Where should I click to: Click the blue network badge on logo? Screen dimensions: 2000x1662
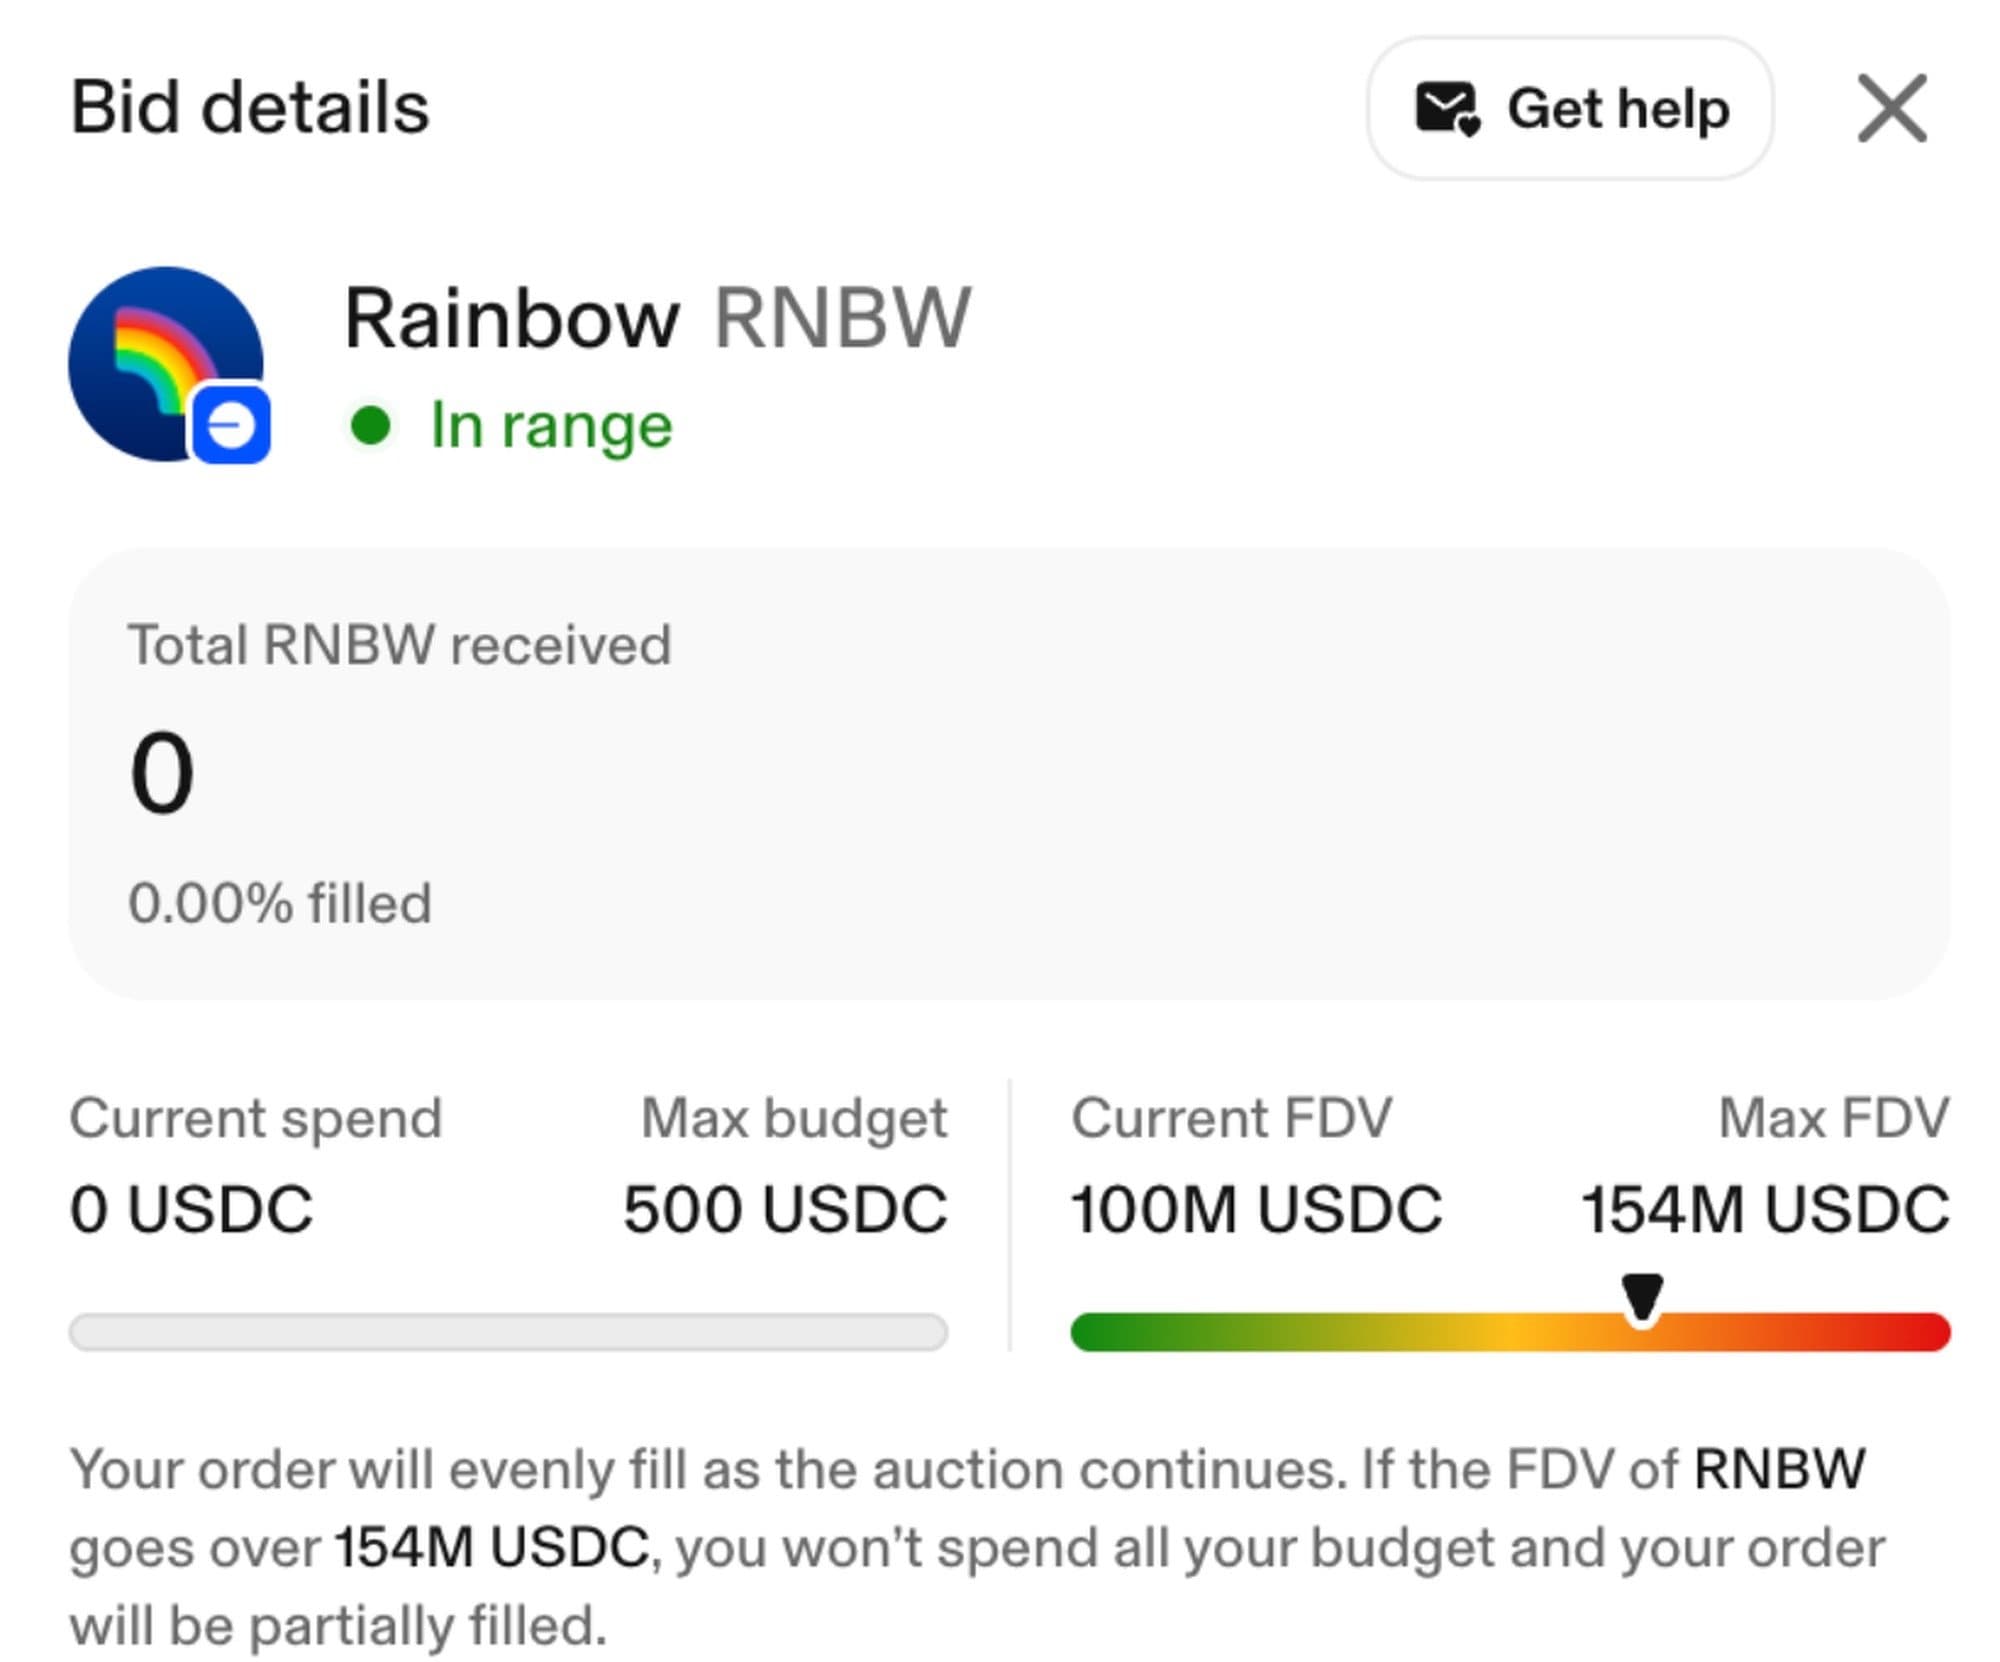(231, 426)
